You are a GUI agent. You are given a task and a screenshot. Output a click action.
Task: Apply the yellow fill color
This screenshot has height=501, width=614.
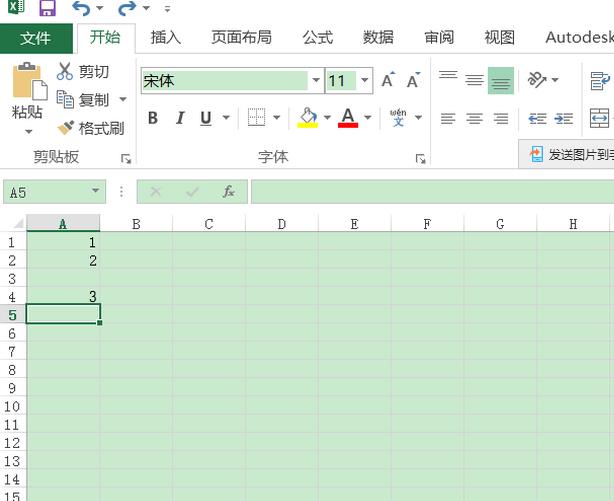308,118
